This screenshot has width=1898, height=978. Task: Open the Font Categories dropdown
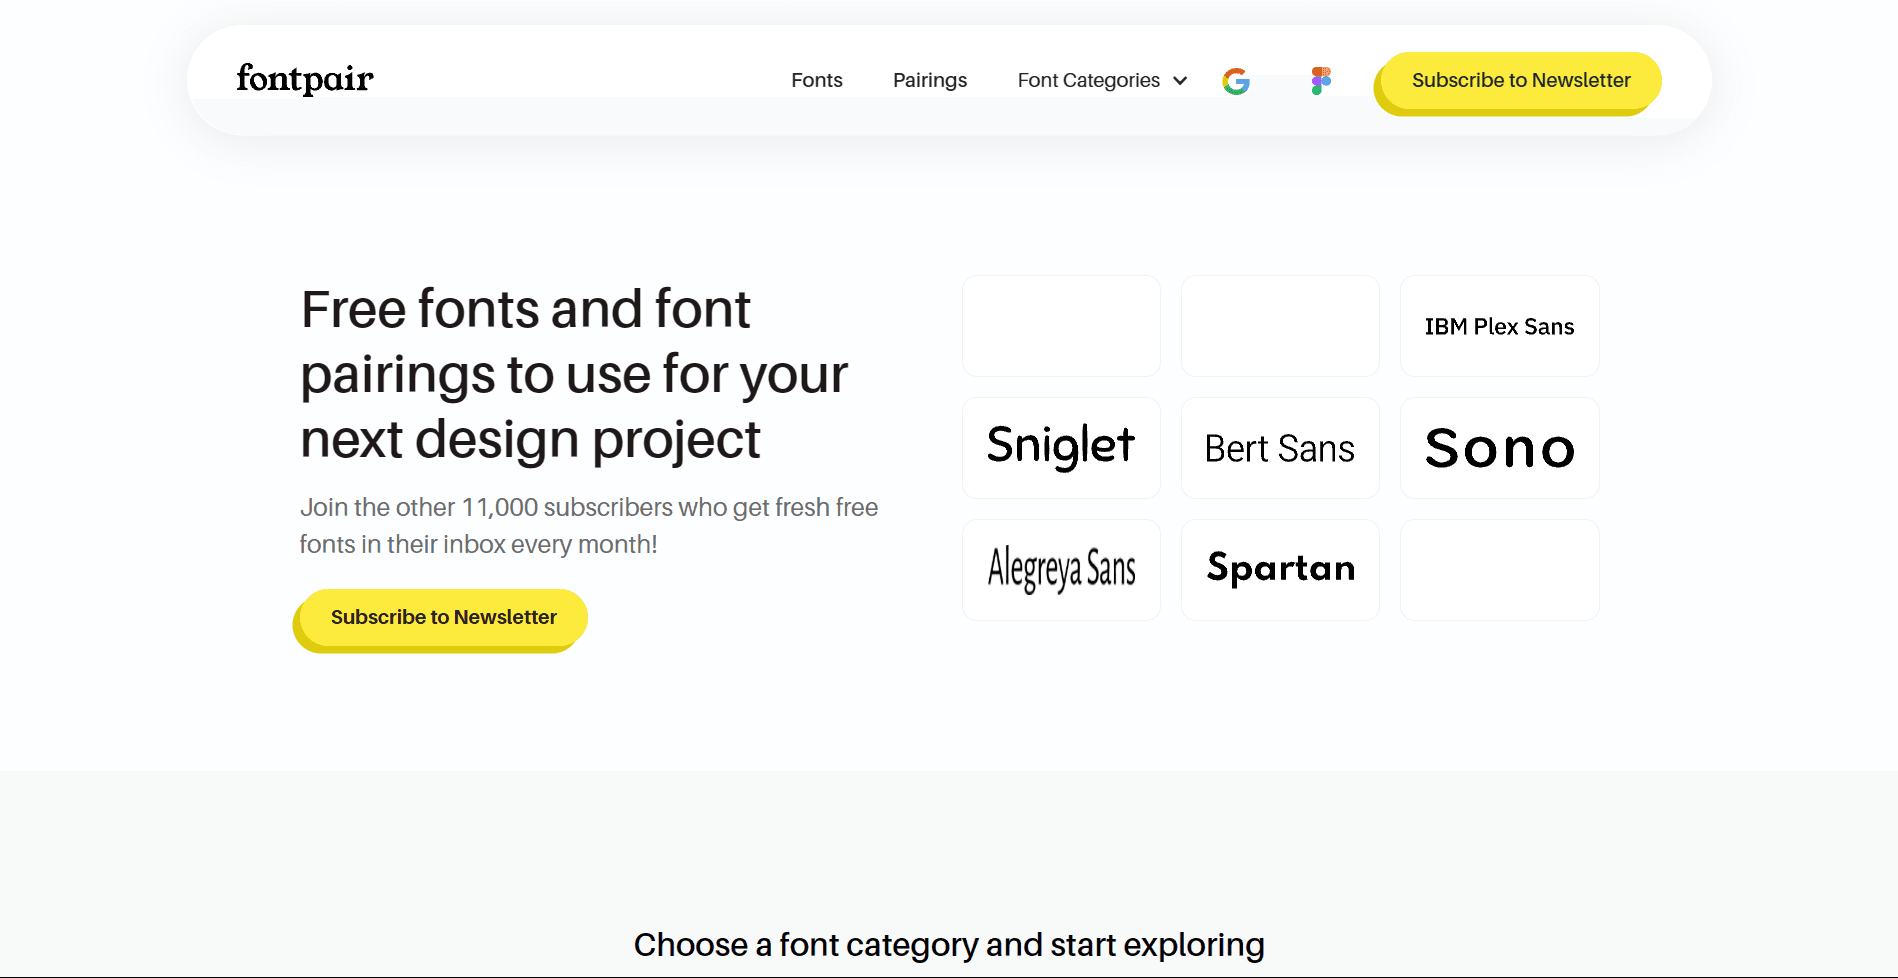[x=1088, y=80]
